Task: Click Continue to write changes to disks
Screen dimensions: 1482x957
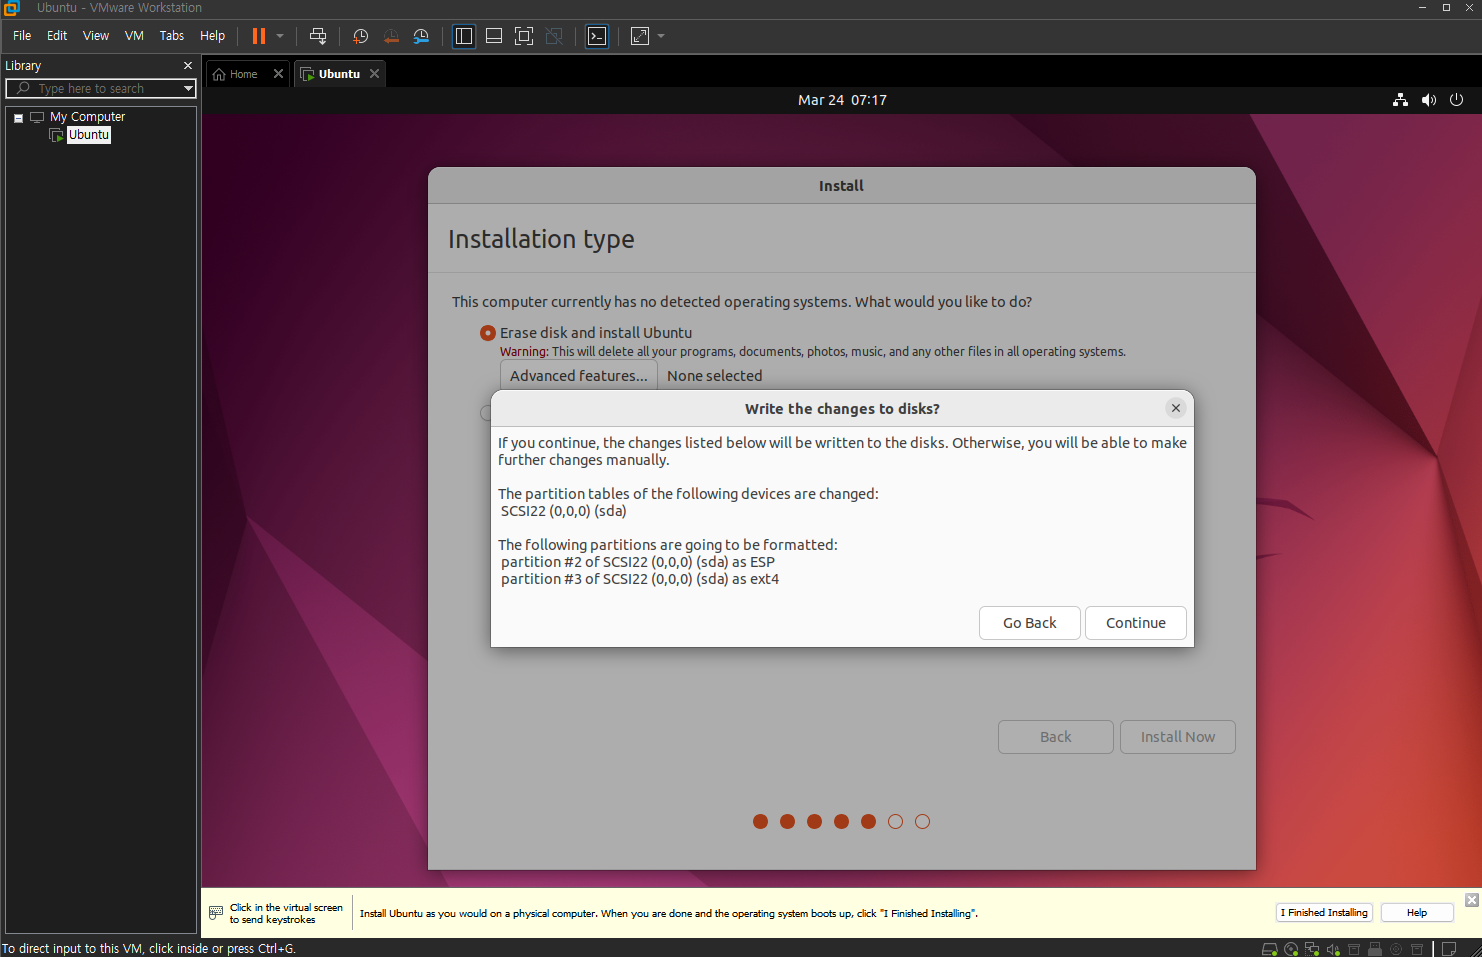Action: pos(1136,623)
